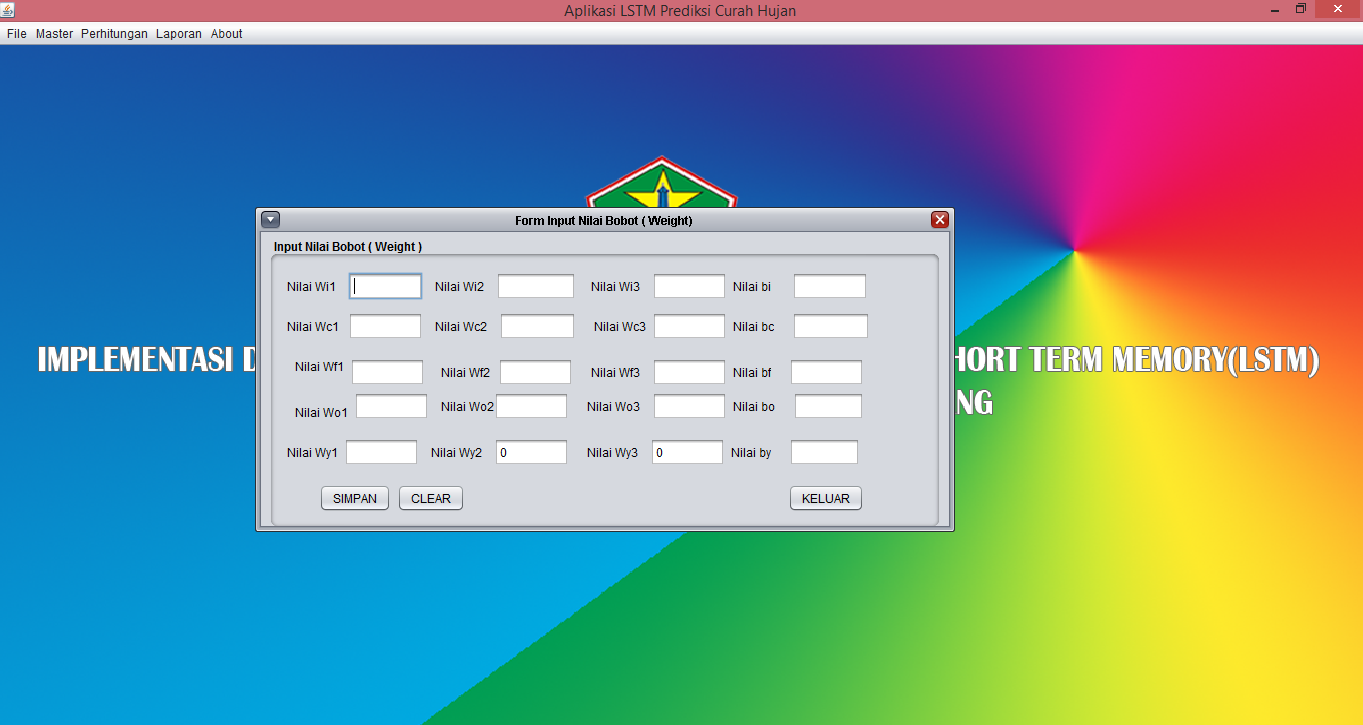The width and height of the screenshot is (1363, 725).
Task: Click inside the Nilai by input field
Action: click(824, 451)
